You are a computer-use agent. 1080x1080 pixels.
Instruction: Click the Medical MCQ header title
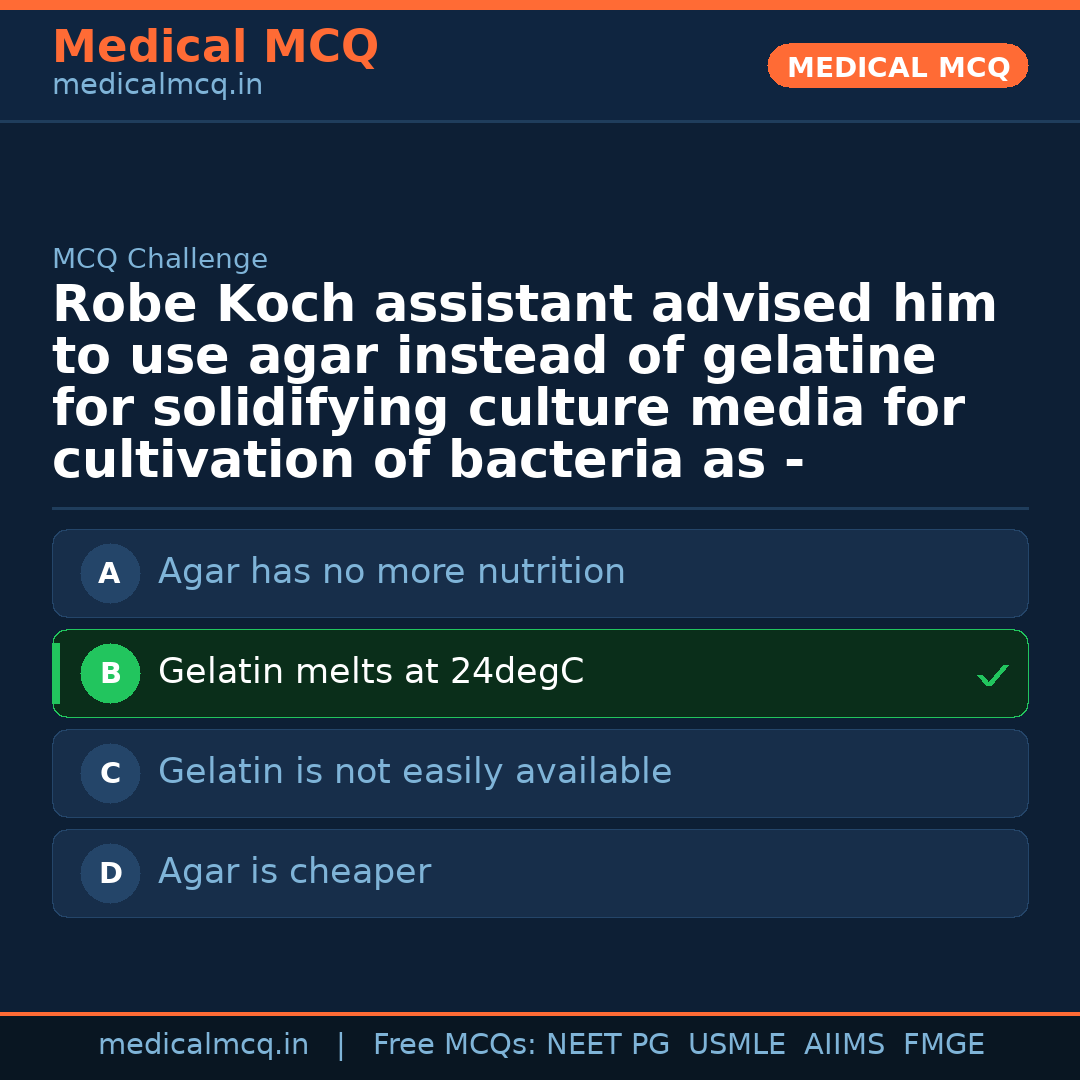click(215, 47)
